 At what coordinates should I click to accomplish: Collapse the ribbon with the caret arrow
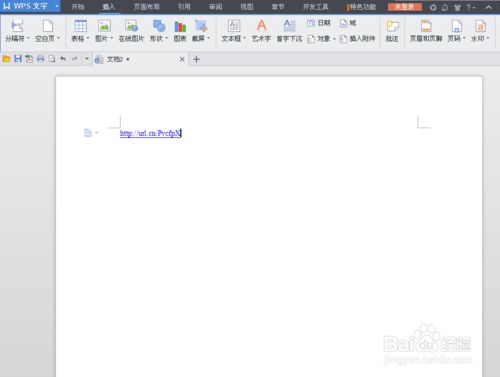click(x=489, y=7)
